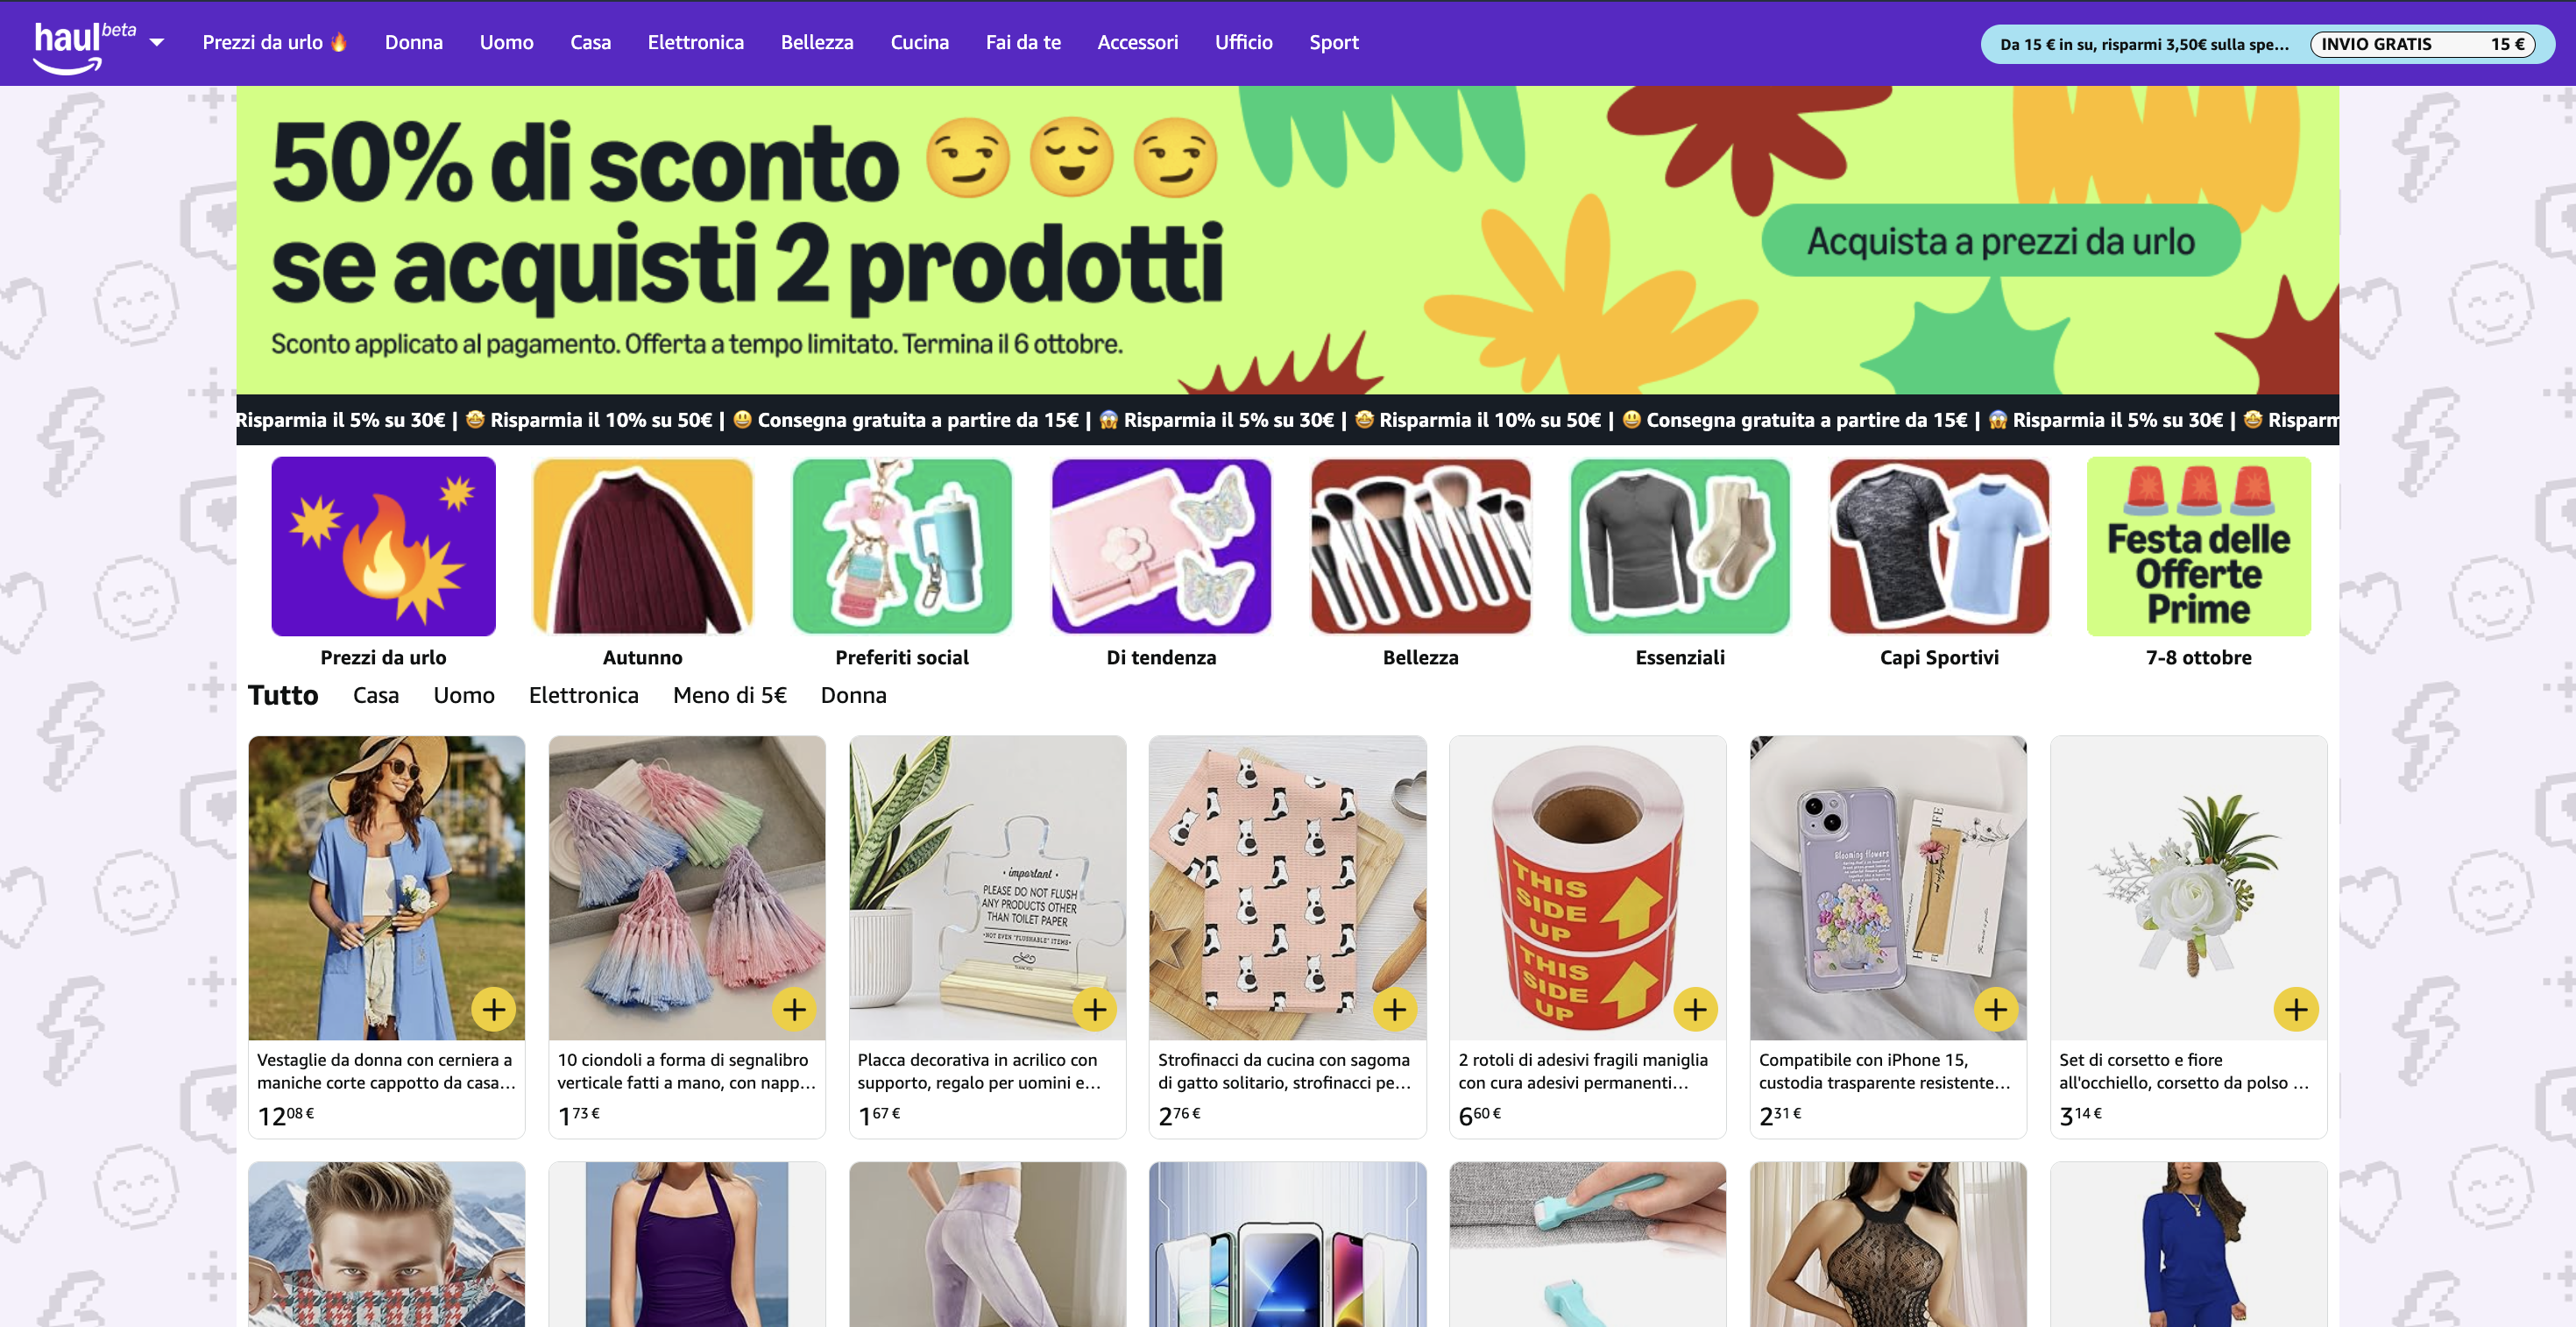The height and width of the screenshot is (1327, 2576).
Task: Click Acquista a prezzi da urlo button
Action: click(x=2000, y=241)
